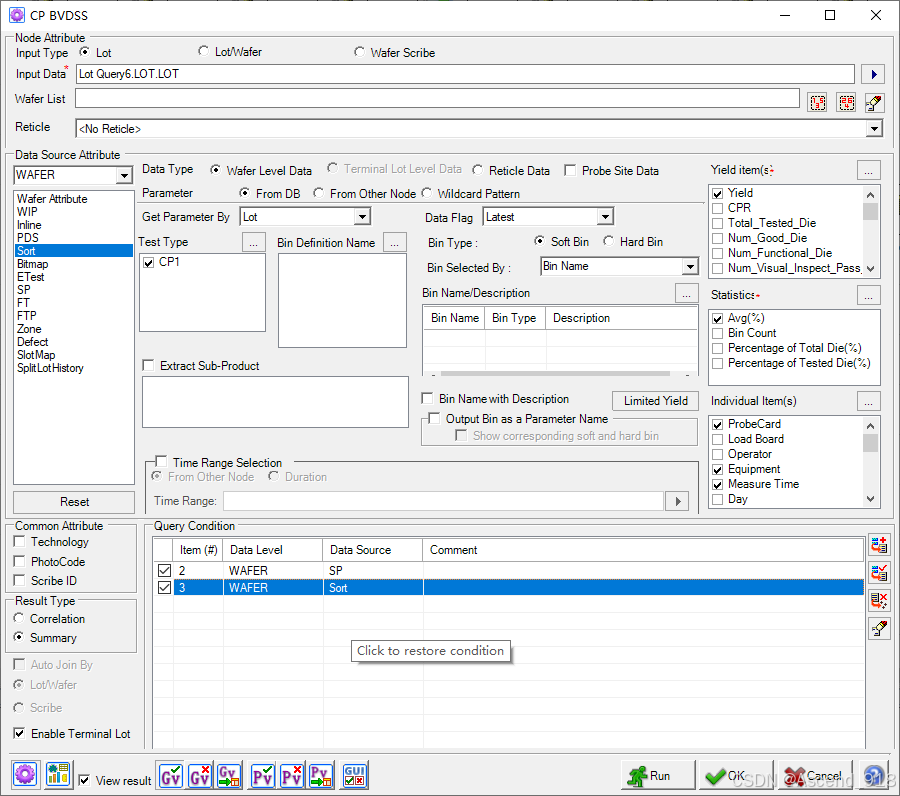Select ETest in data source list
900x796 pixels.
31,277
